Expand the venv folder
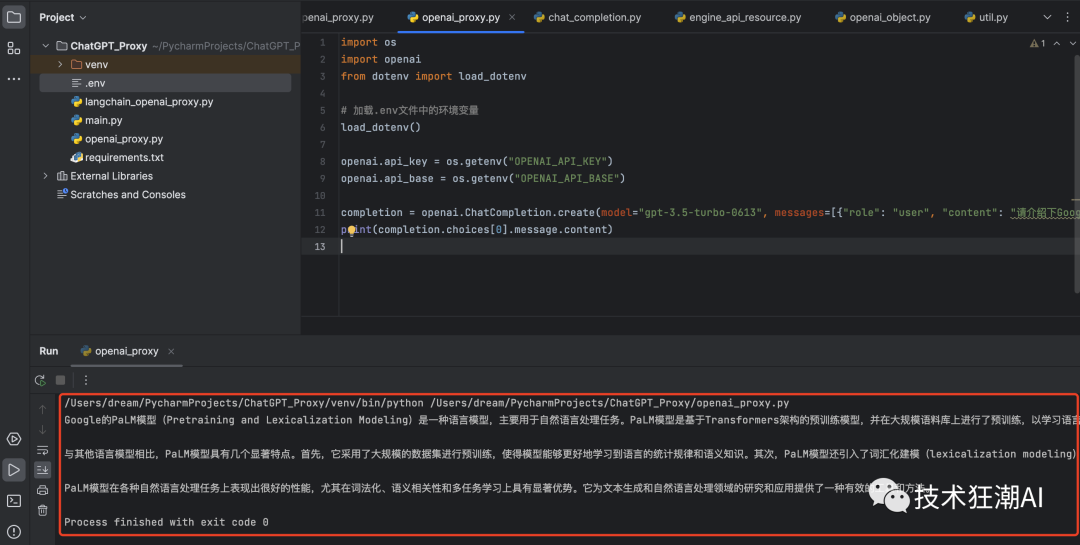Image resolution: width=1080 pixels, height=545 pixels. coord(60,65)
